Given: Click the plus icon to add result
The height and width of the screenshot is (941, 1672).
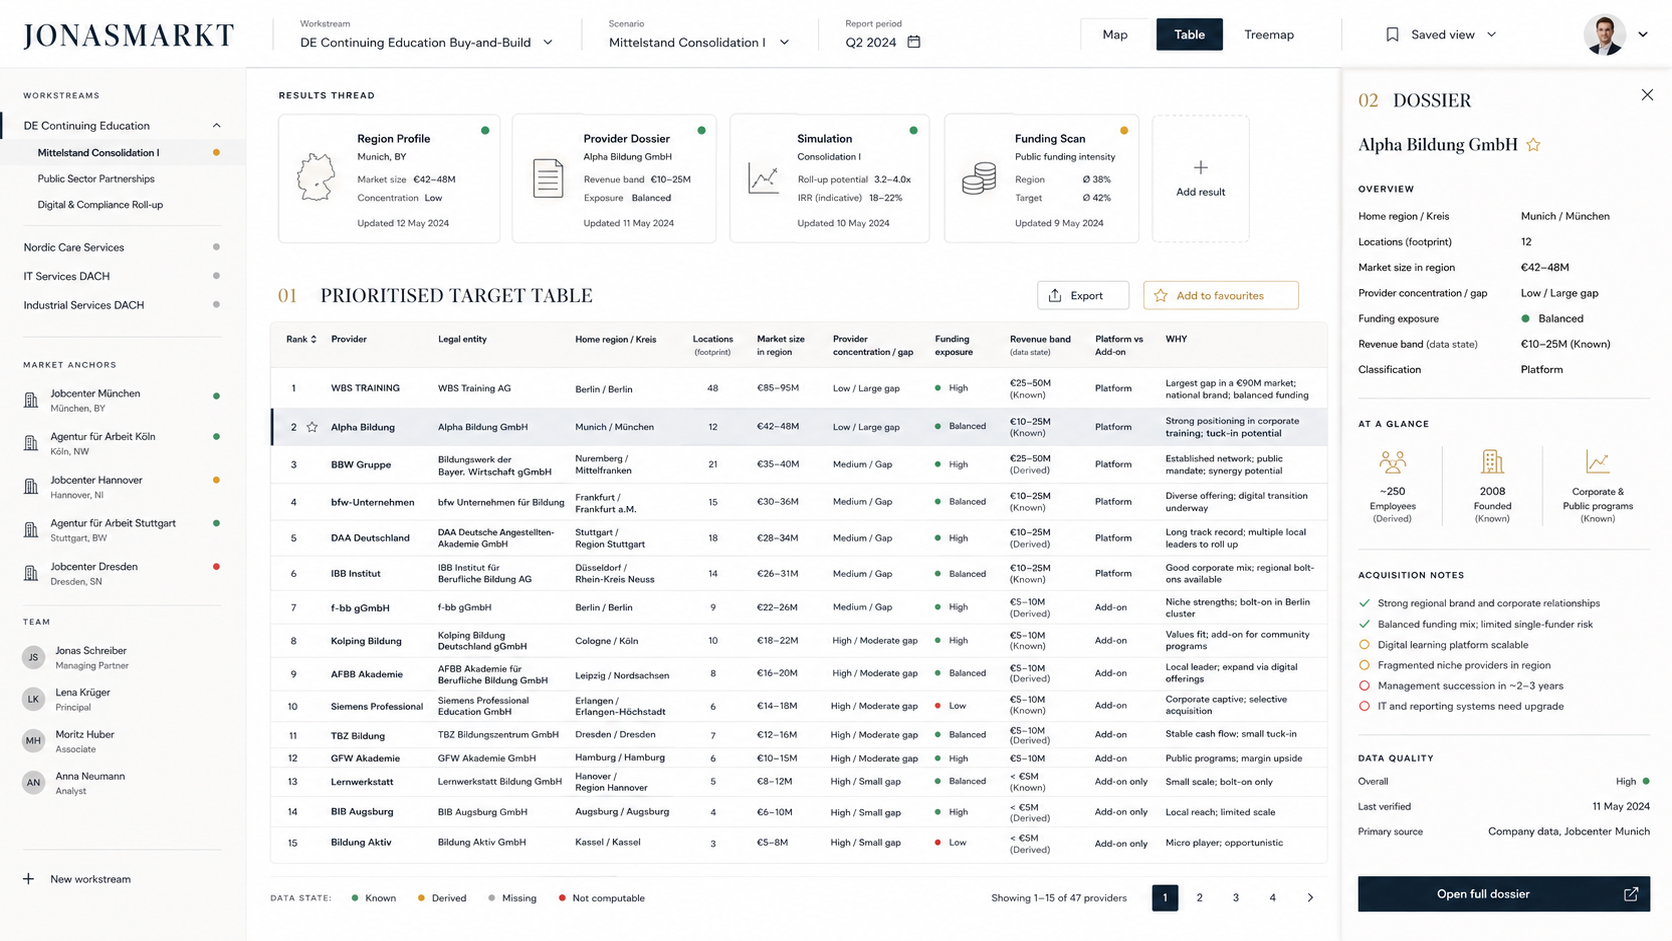Looking at the screenshot, I should pyautogui.click(x=1200, y=168).
